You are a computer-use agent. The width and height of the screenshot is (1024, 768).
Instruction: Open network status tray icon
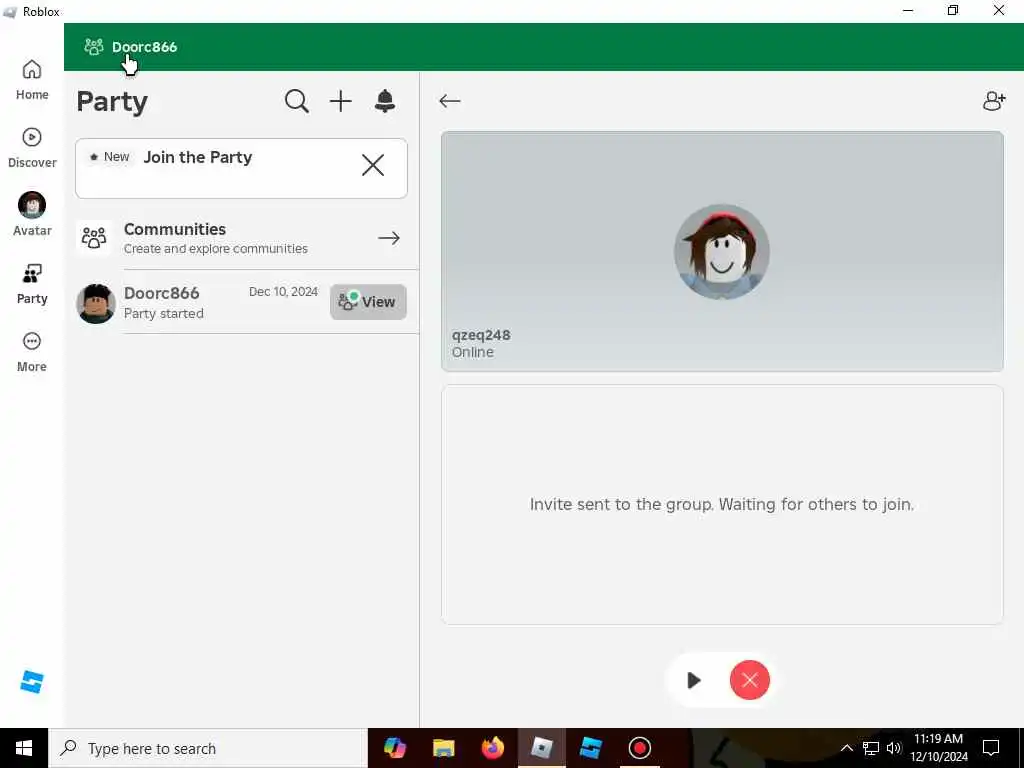871,748
